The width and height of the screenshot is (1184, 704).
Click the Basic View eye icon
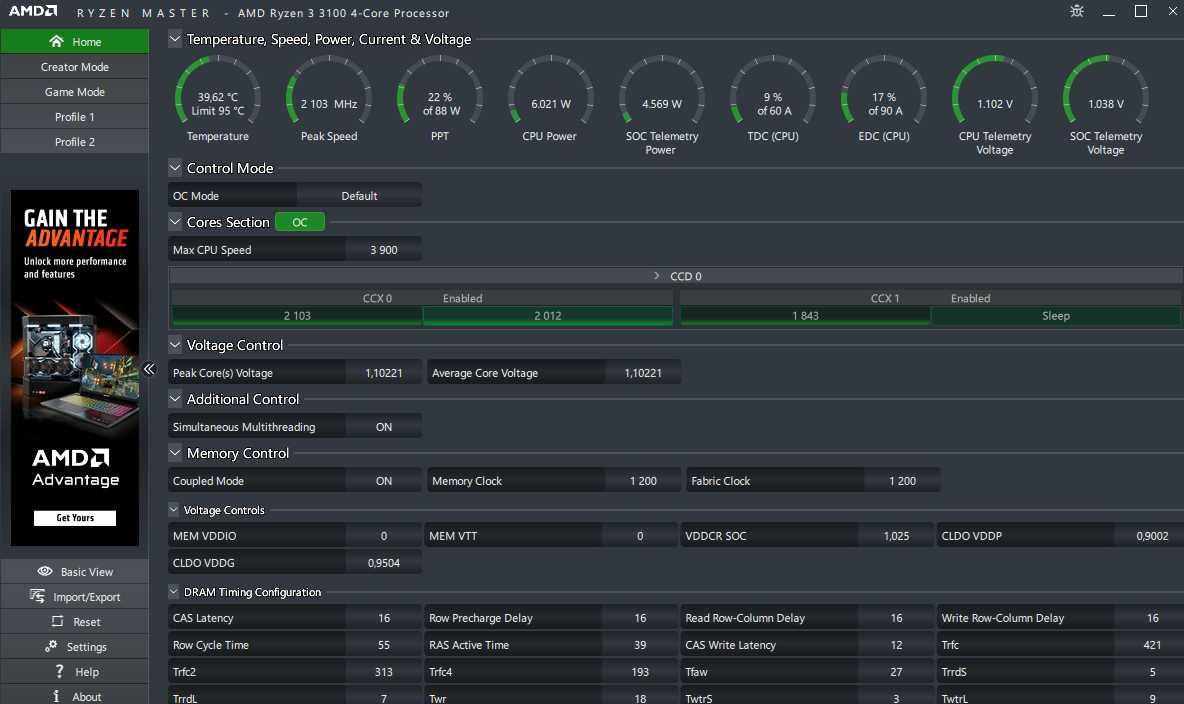tap(45, 571)
